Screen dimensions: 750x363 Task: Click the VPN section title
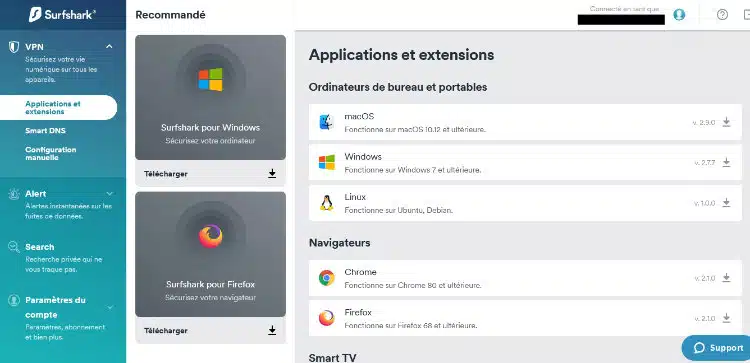coord(34,47)
